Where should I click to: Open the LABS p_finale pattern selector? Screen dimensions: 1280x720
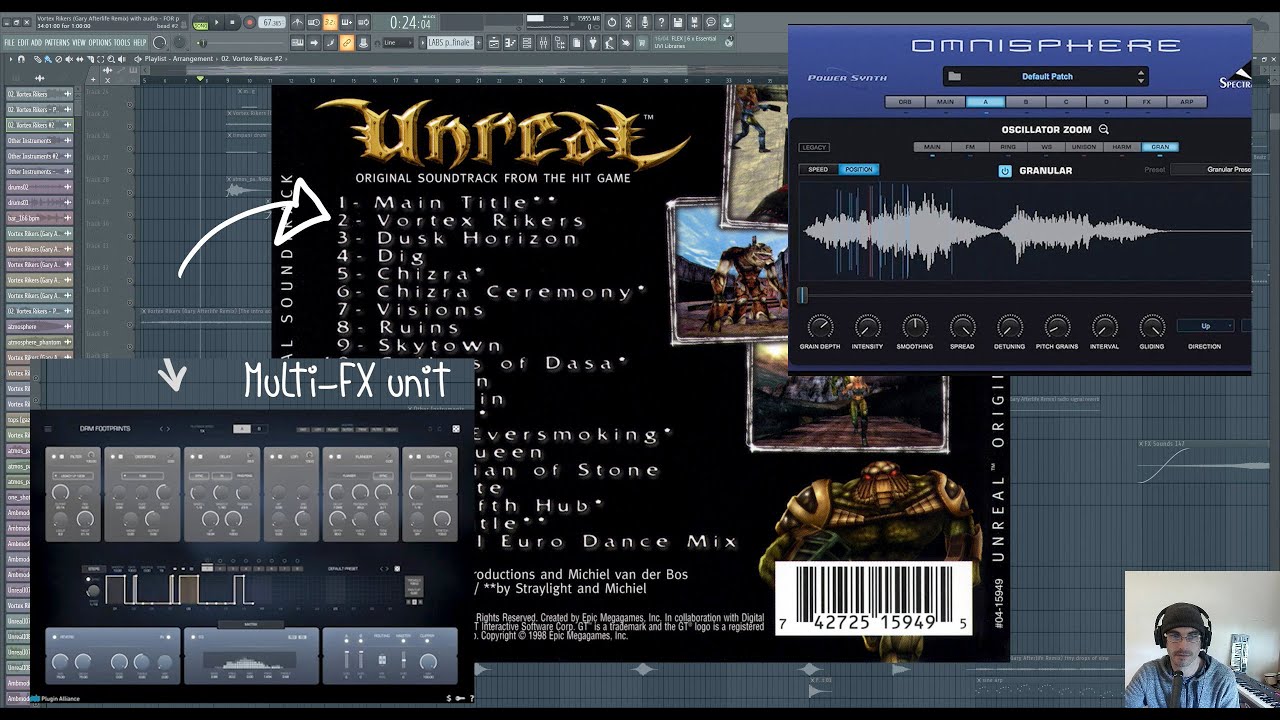click(x=449, y=43)
